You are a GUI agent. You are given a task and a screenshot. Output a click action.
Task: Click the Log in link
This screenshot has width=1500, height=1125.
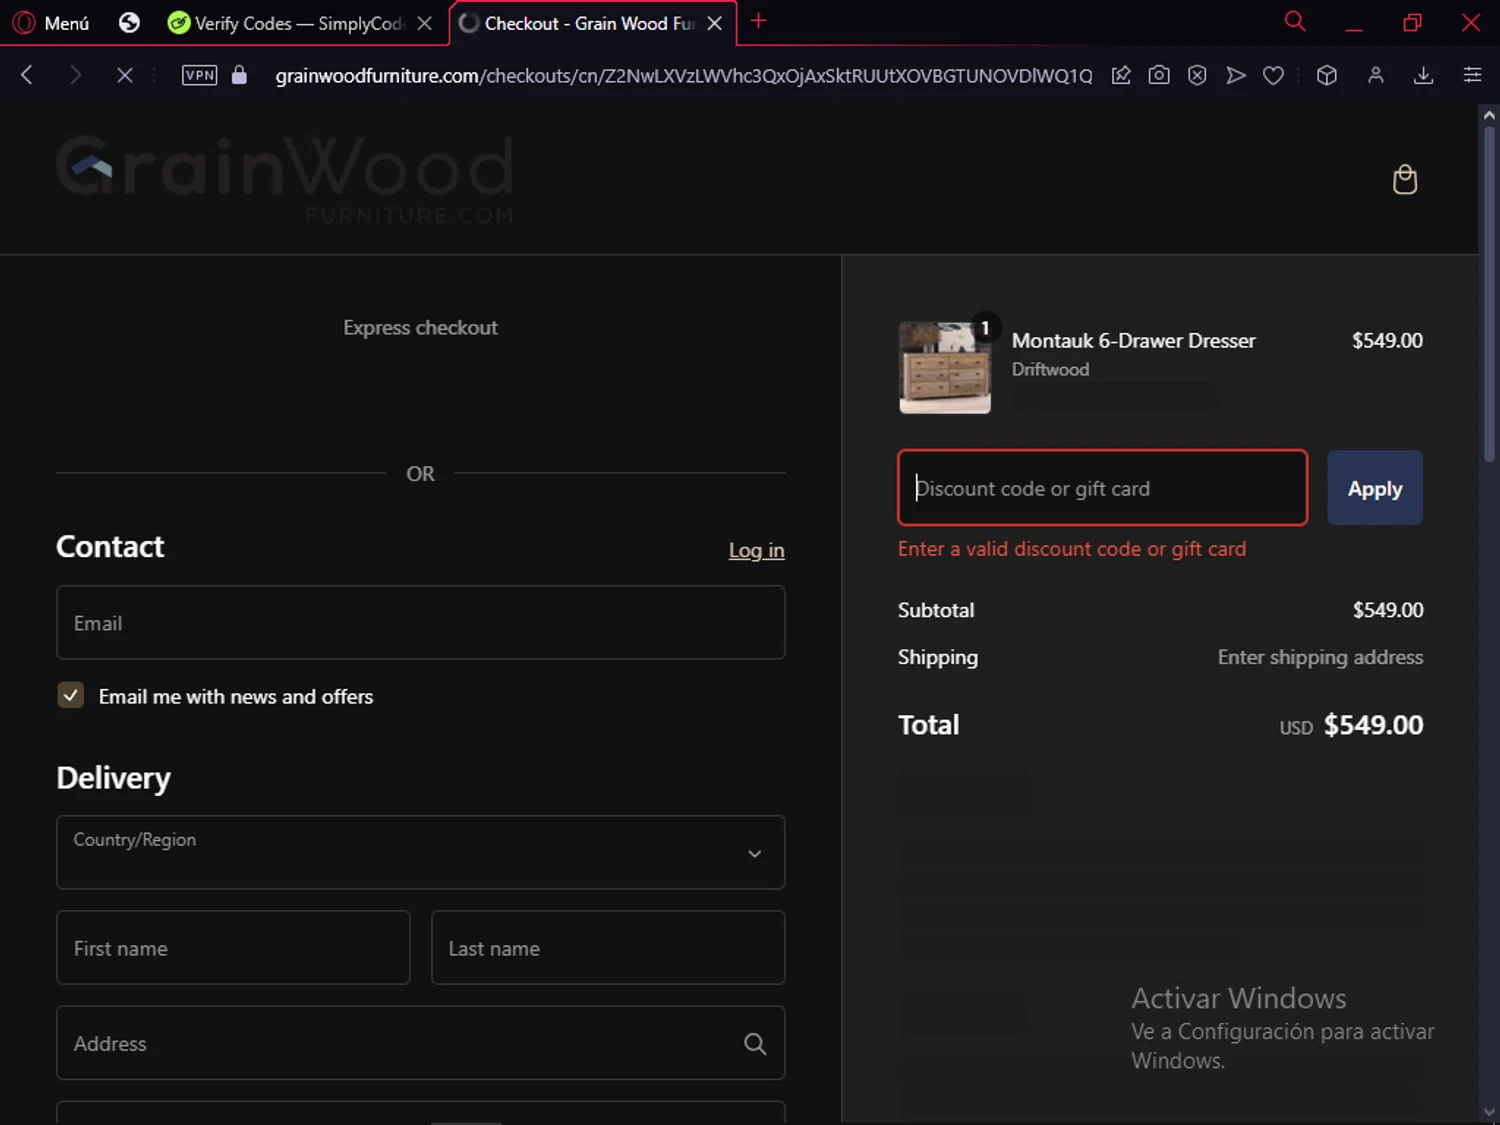tap(757, 550)
